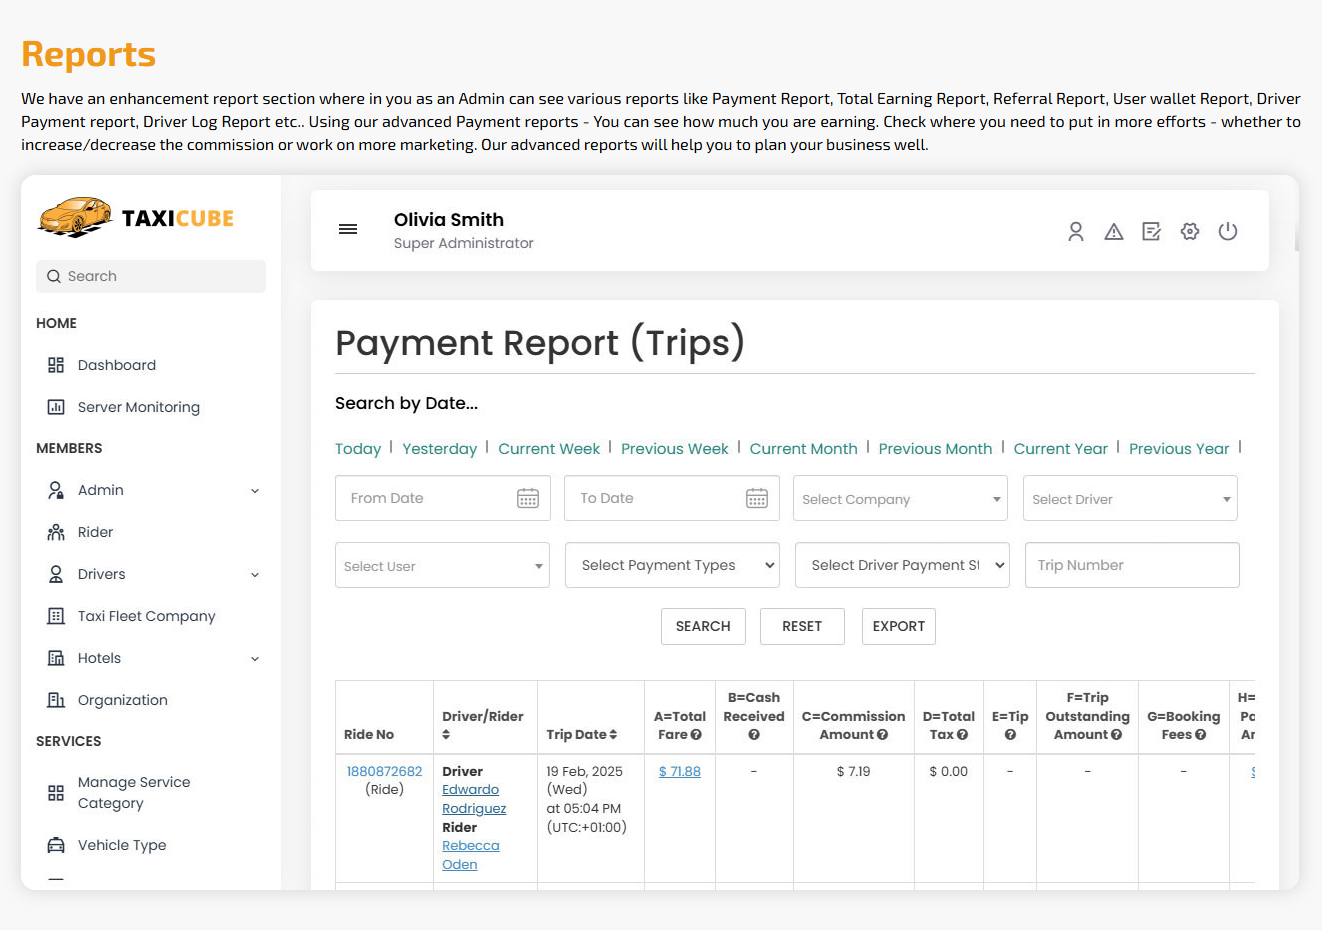Open rider Rebecca Oden link

pos(471,855)
